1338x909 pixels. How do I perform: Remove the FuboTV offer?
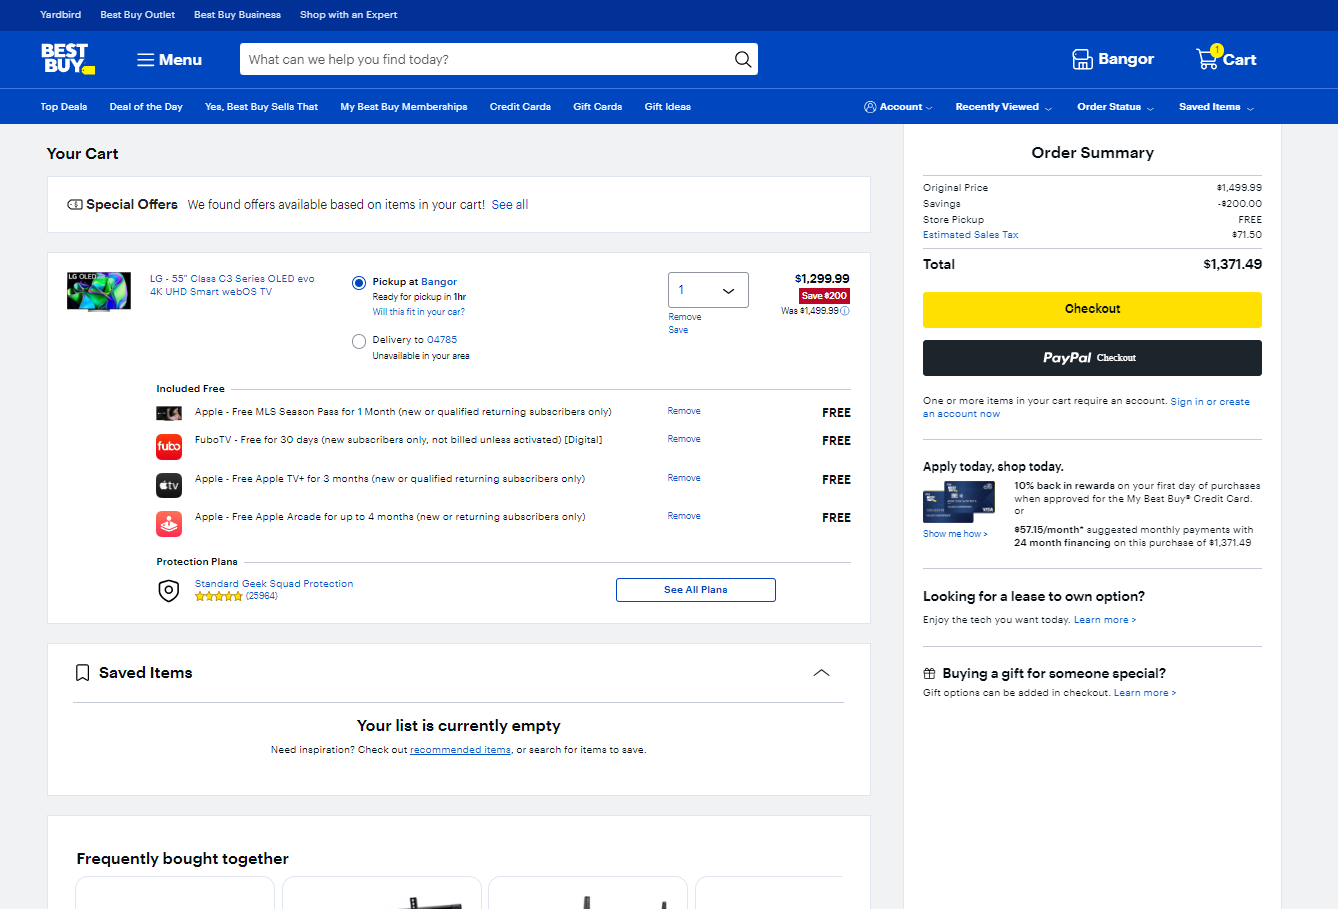(684, 439)
